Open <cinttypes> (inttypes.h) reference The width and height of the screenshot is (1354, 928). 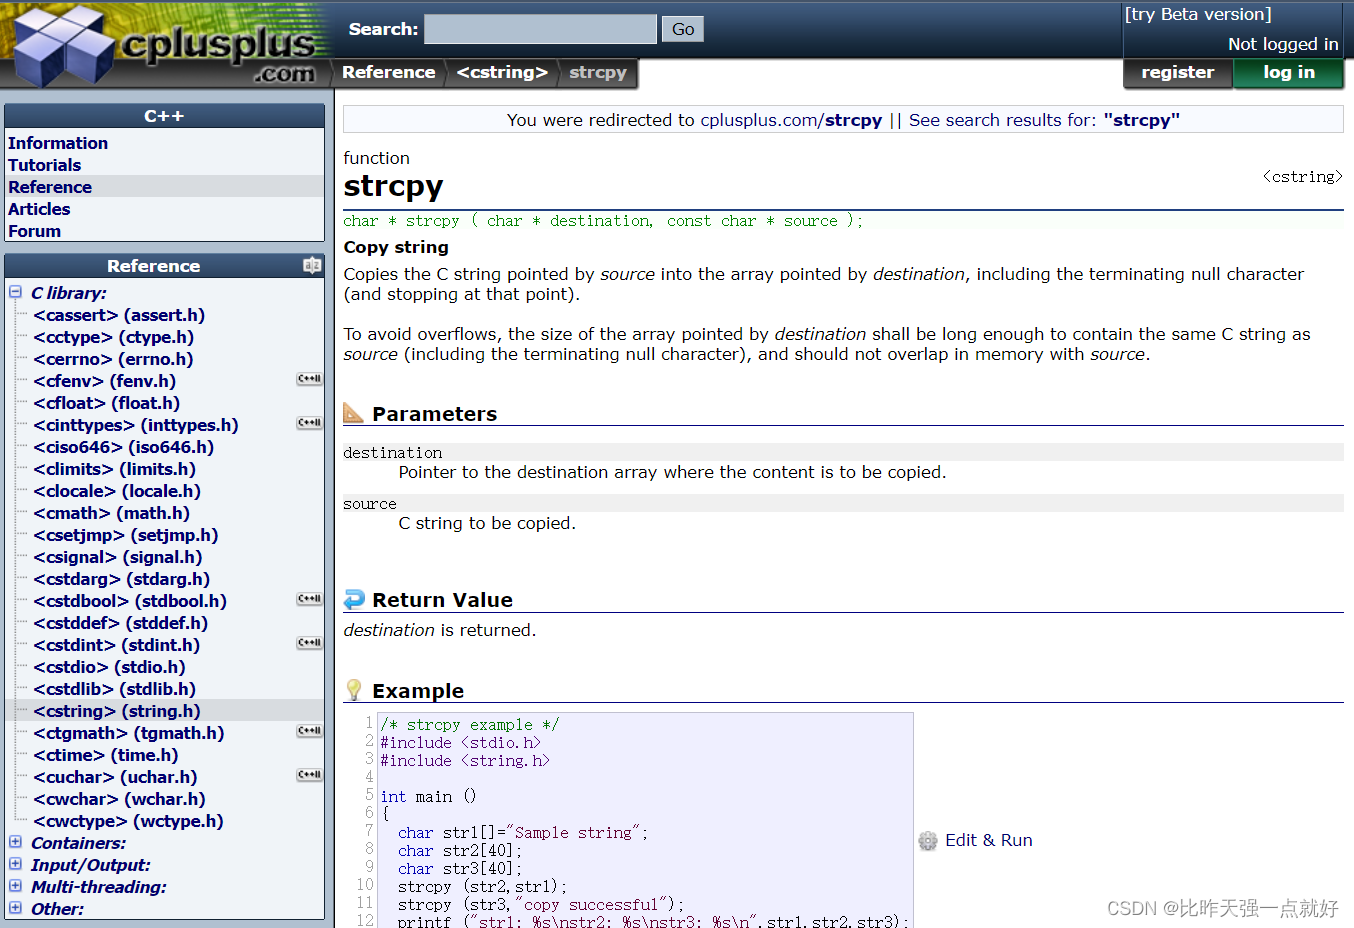coord(136,425)
